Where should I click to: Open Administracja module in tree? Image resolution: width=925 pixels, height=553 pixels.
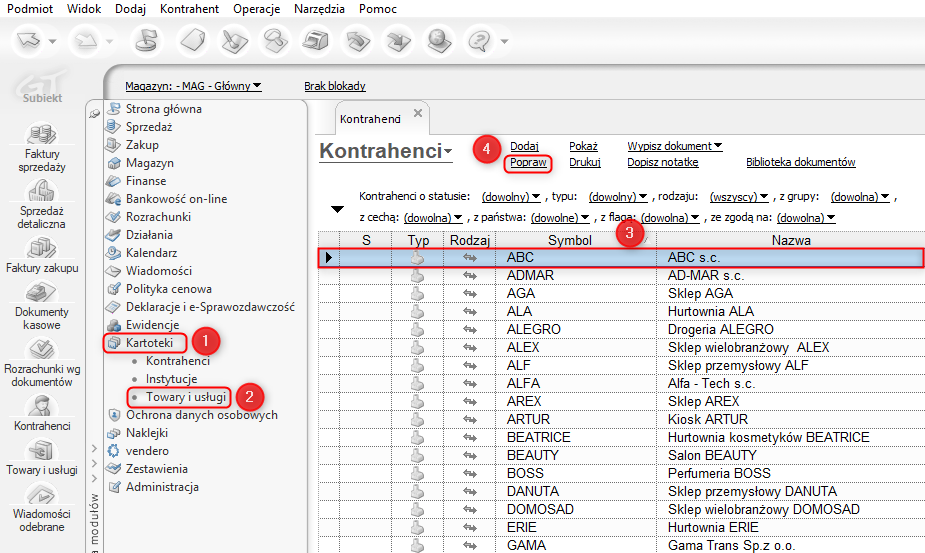coord(162,487)
